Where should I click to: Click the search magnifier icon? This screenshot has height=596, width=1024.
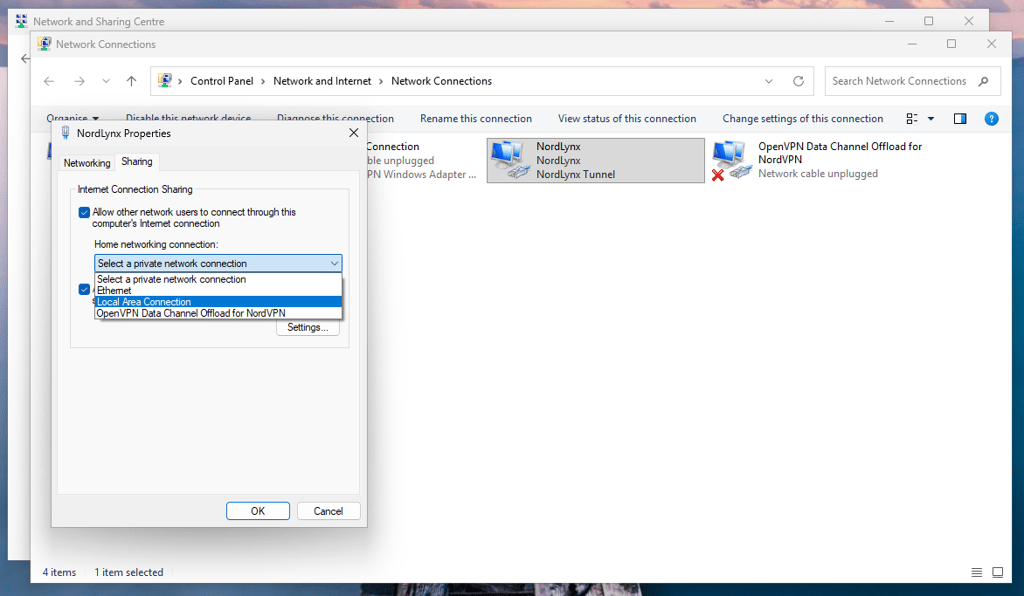pyautogui.click(x=984, y=81)
